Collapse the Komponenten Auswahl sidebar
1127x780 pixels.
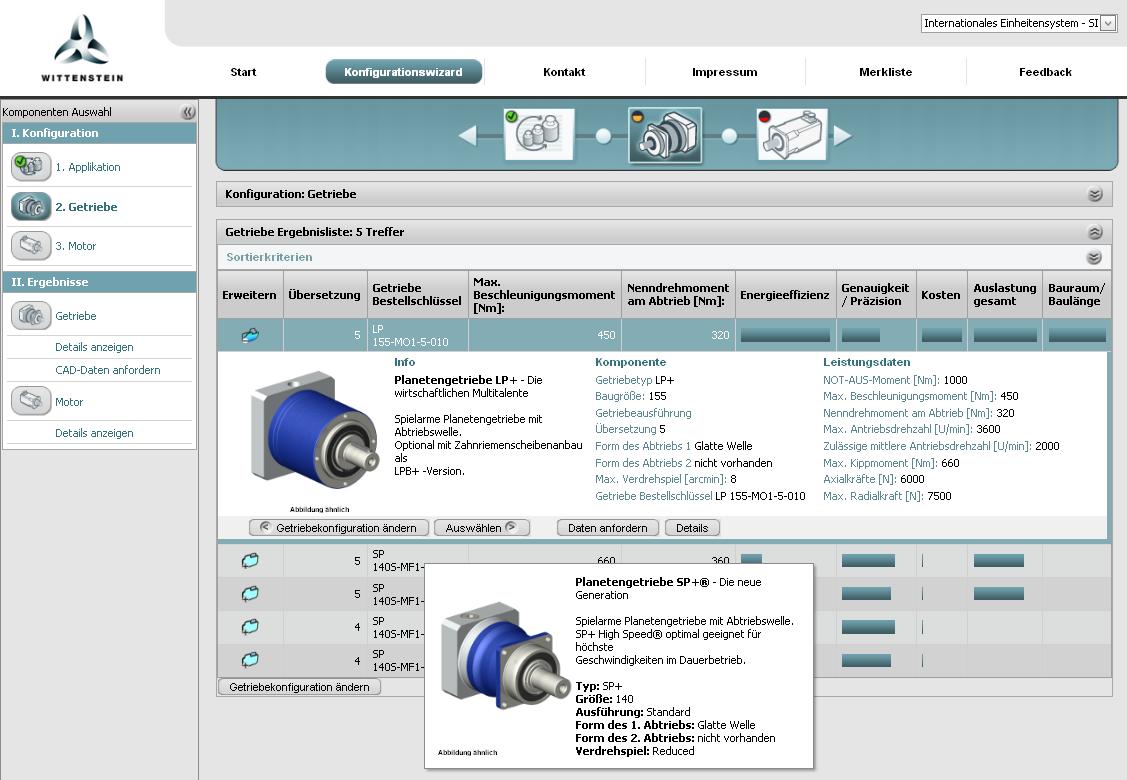tap(188, 113)
